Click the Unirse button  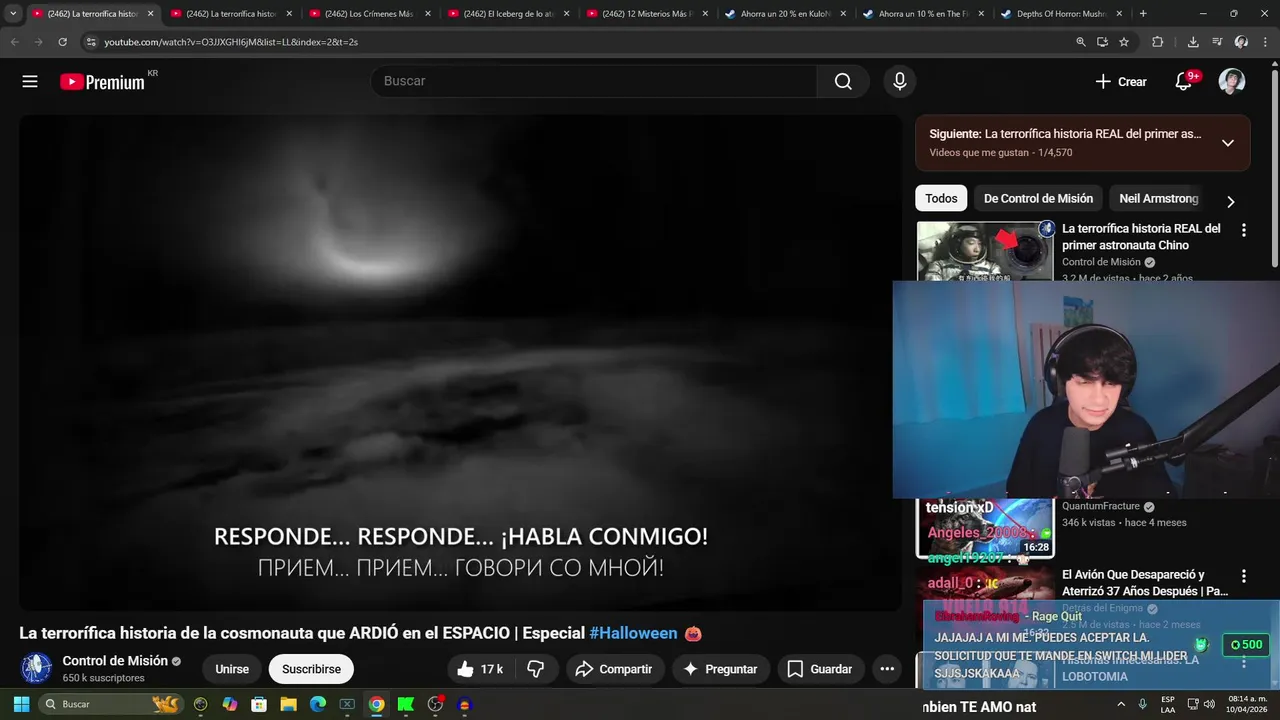pyautogui.click(x=232, y=669)
